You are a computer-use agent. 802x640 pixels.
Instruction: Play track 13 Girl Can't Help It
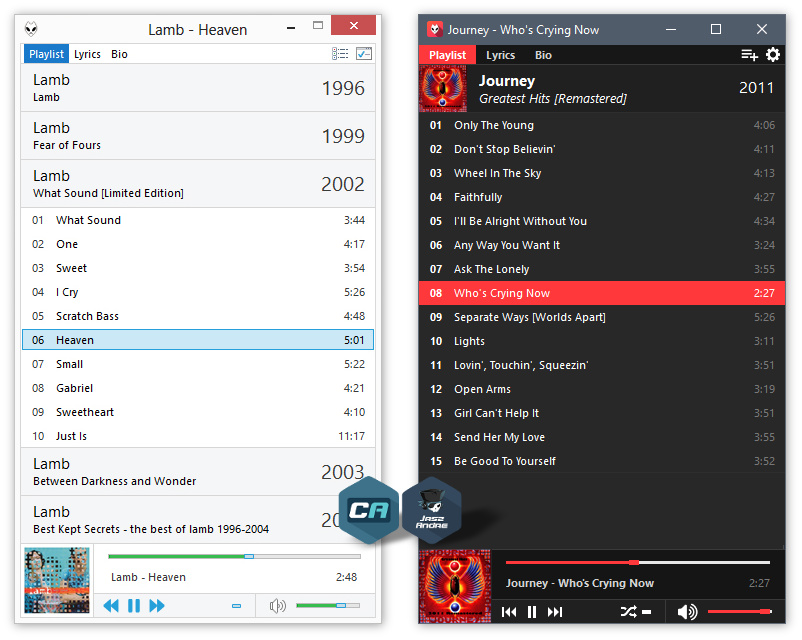tap(602, 413)
